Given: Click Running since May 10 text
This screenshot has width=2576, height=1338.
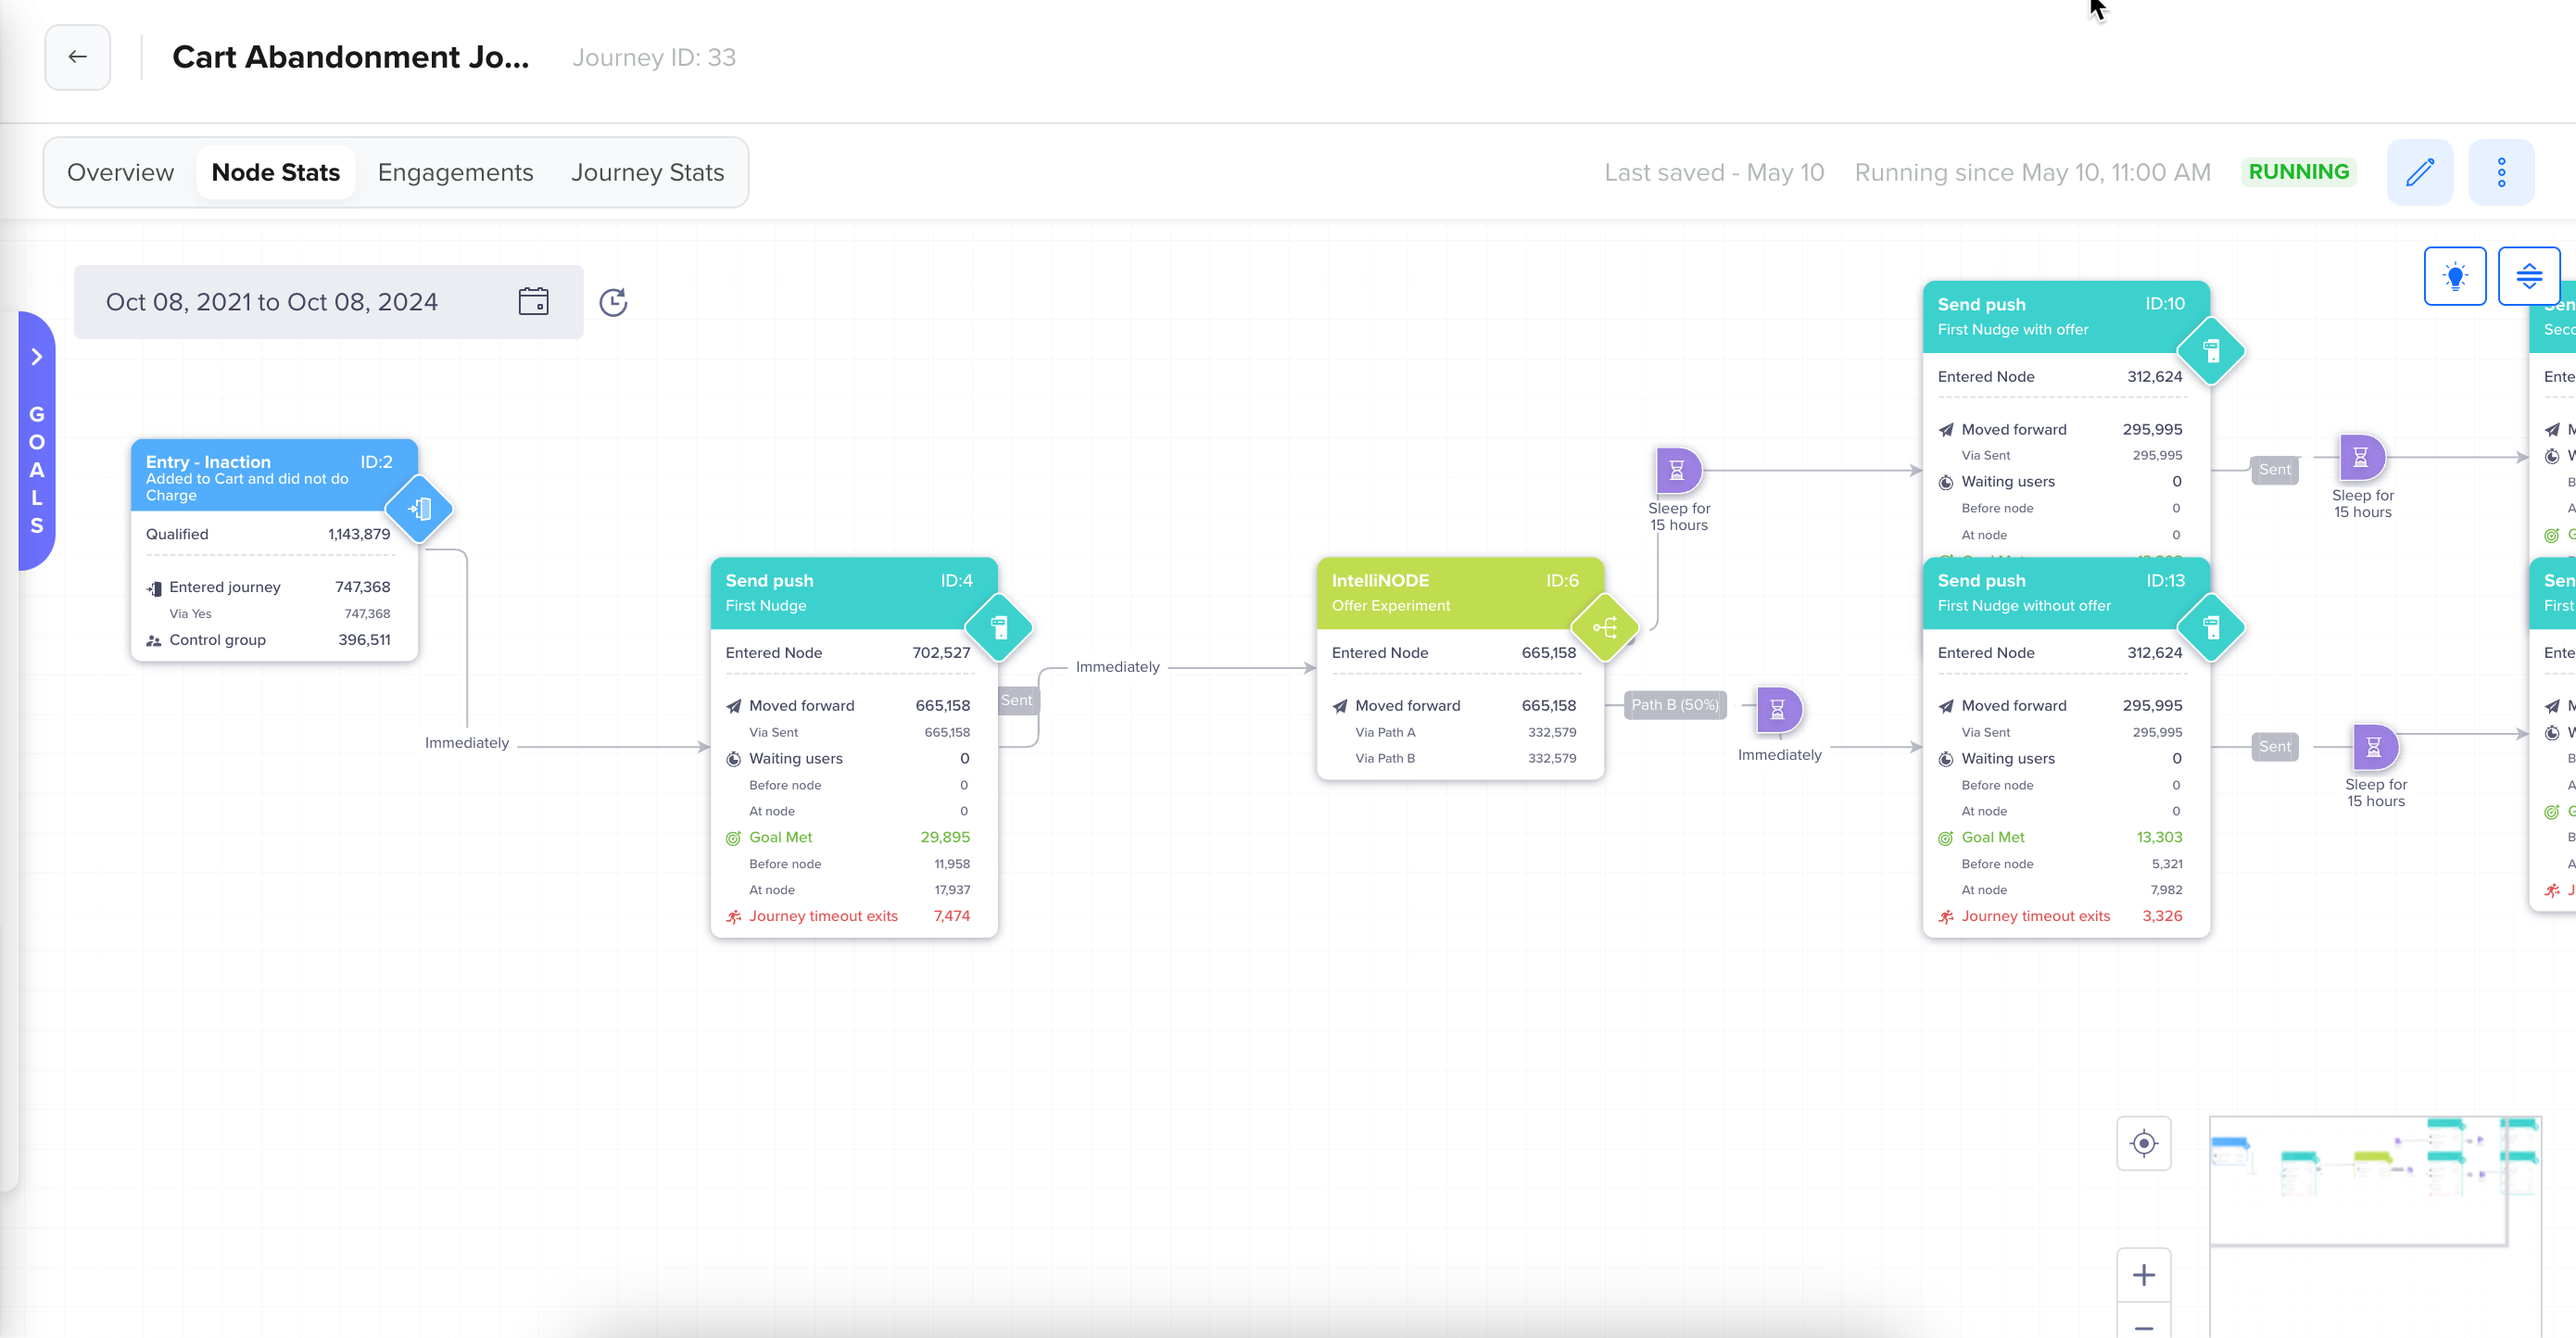Looking at the screenshot, I should tap(2032, 172).
